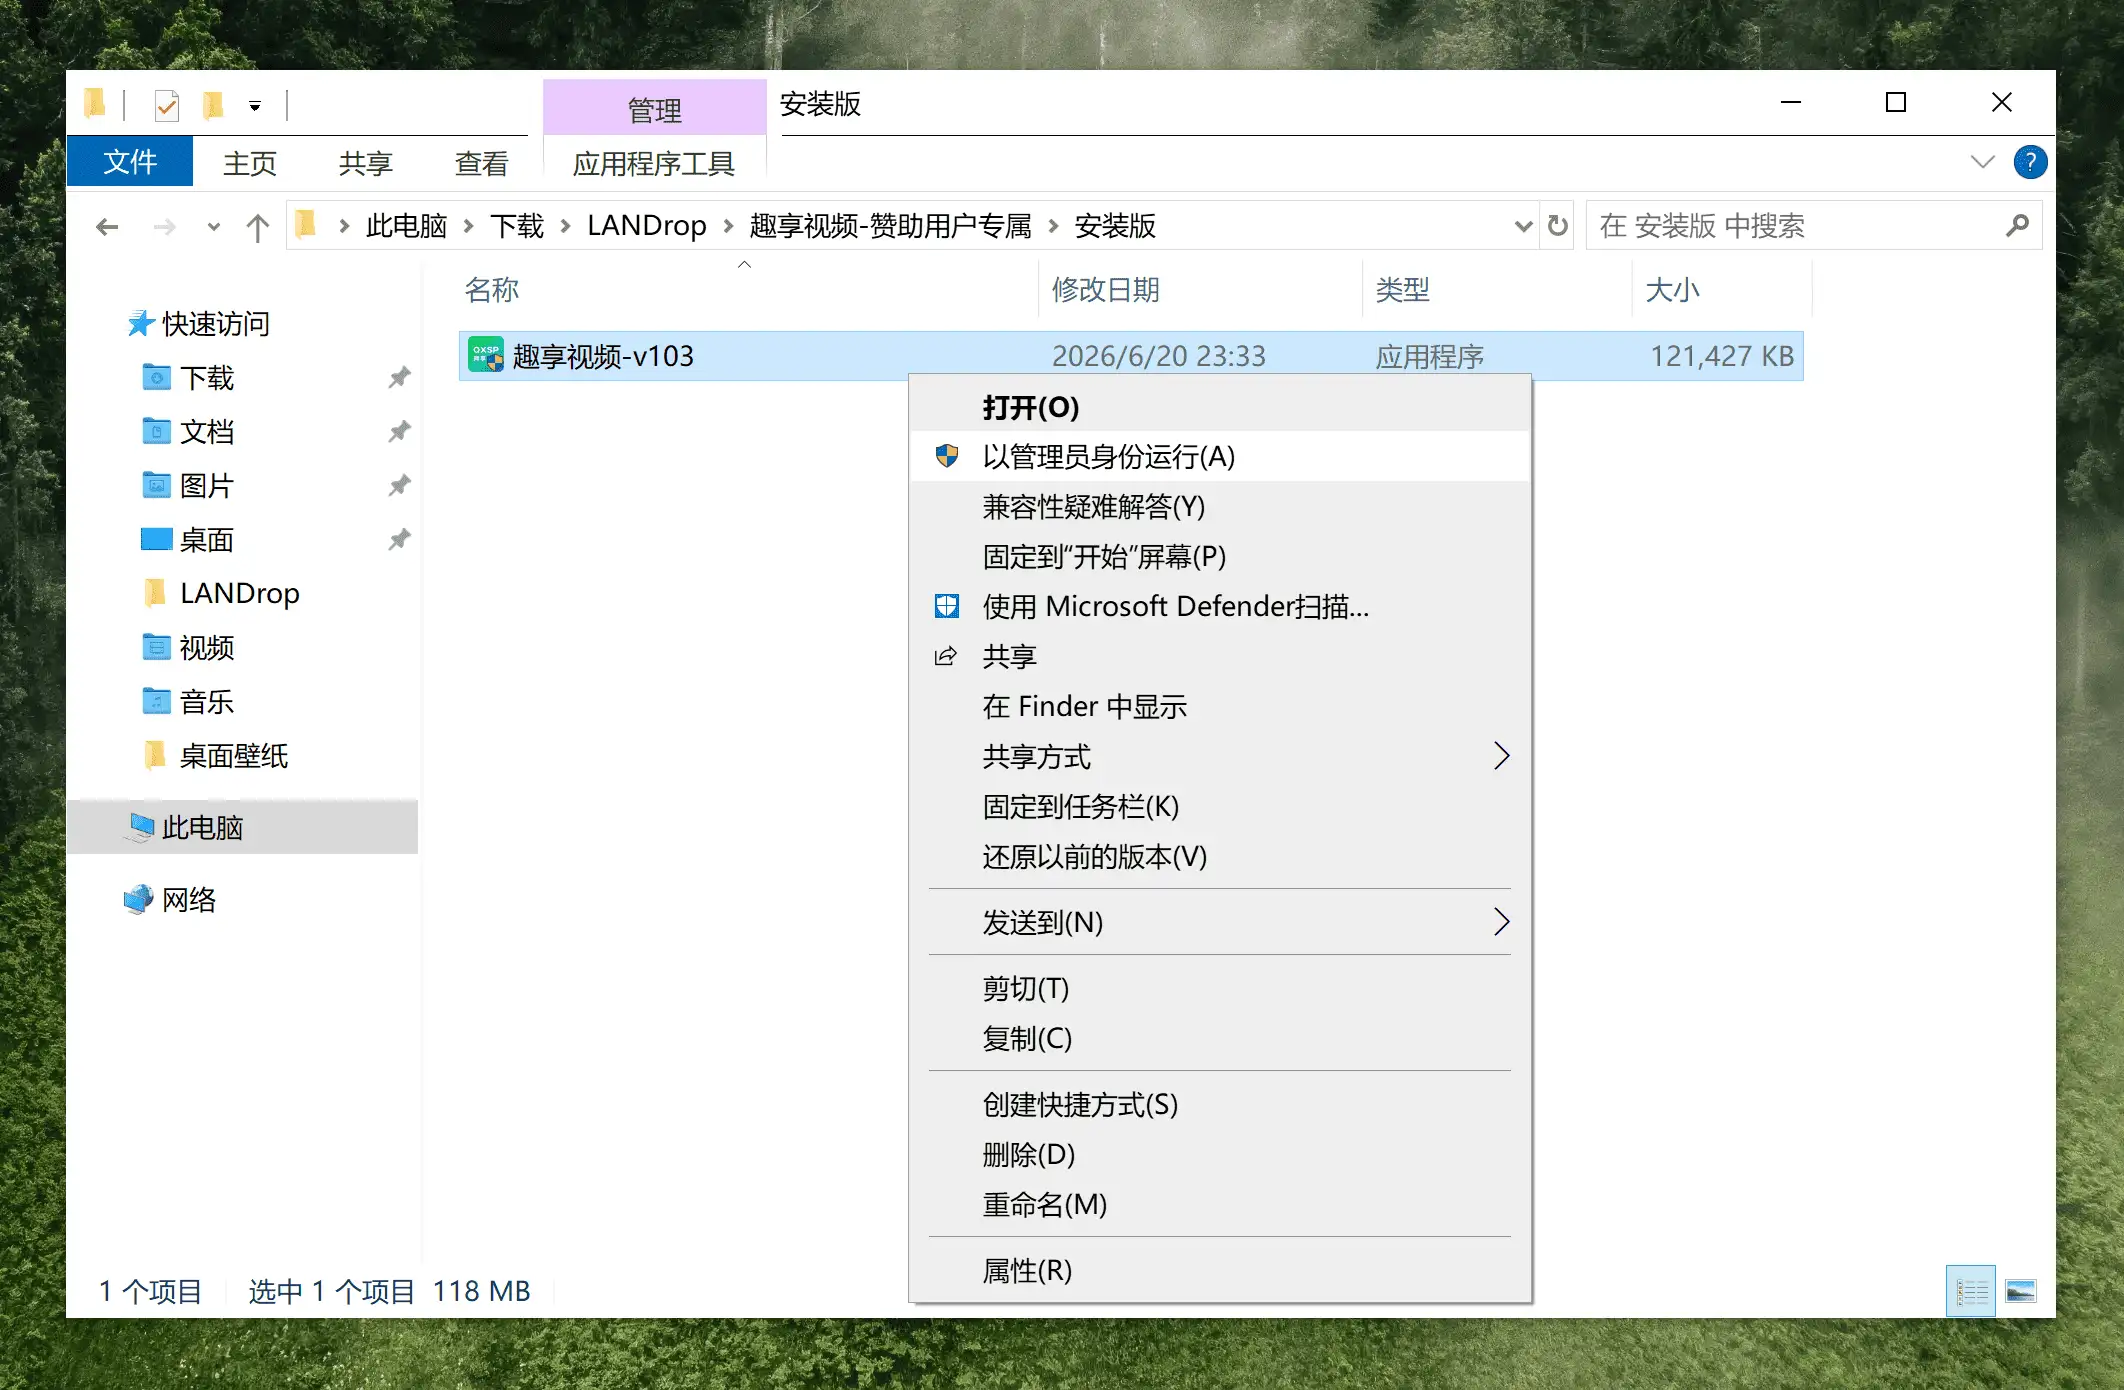Open the LANDrop folder in sidebar
This screenshot has height=1390, width=2124.
pyautogui.click(x=240, y=593)
